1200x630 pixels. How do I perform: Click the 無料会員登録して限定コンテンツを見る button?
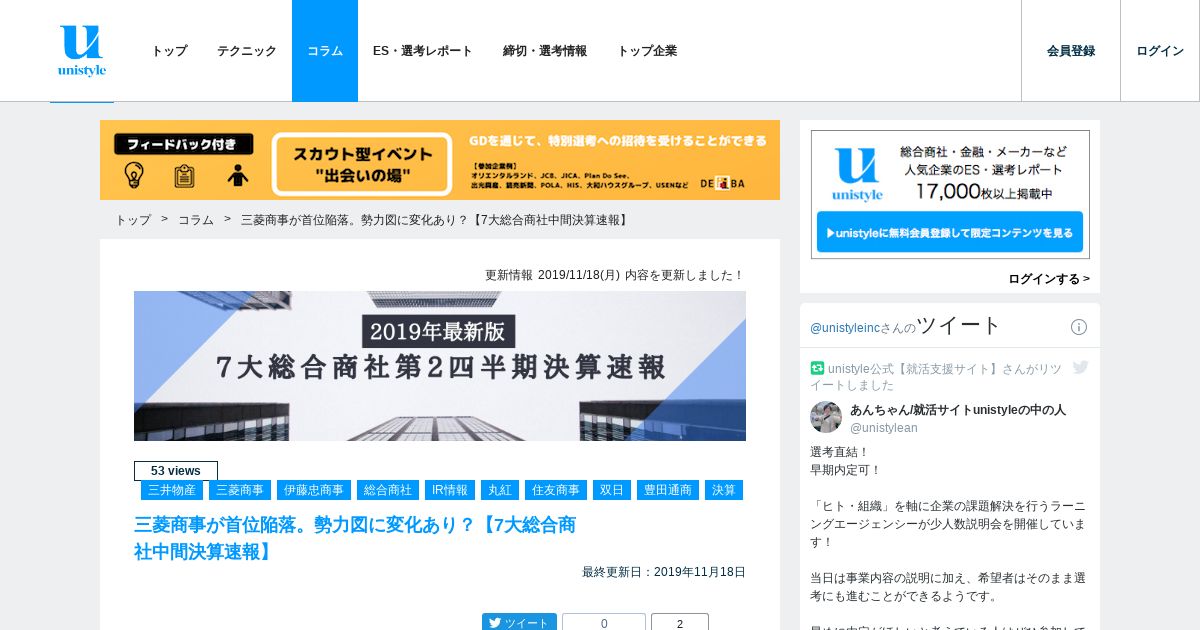(950, 232)
